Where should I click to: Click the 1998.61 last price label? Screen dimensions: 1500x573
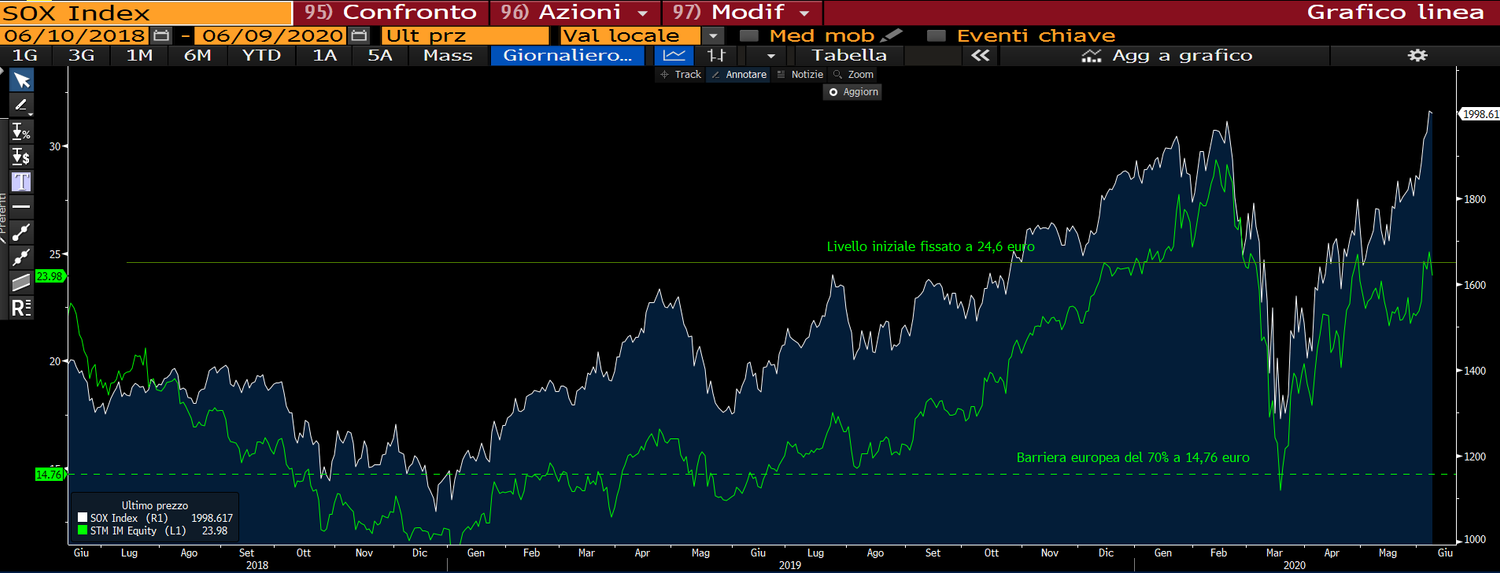(x=1480, y=115)
